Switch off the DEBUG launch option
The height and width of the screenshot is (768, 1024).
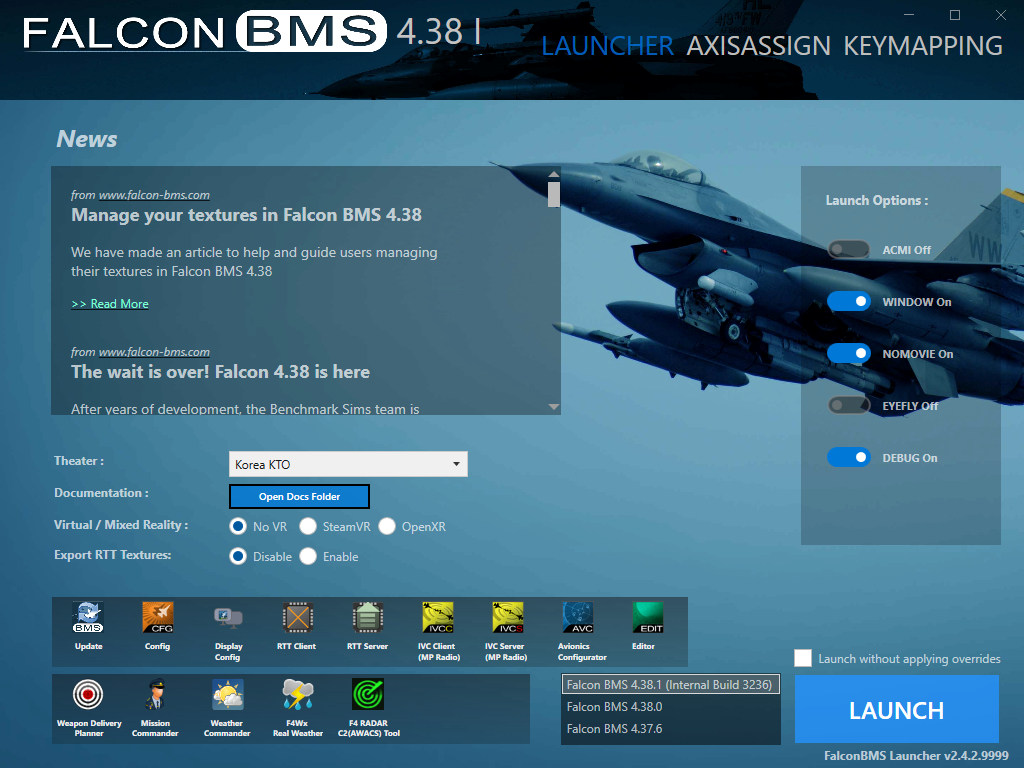pos(848,457)
